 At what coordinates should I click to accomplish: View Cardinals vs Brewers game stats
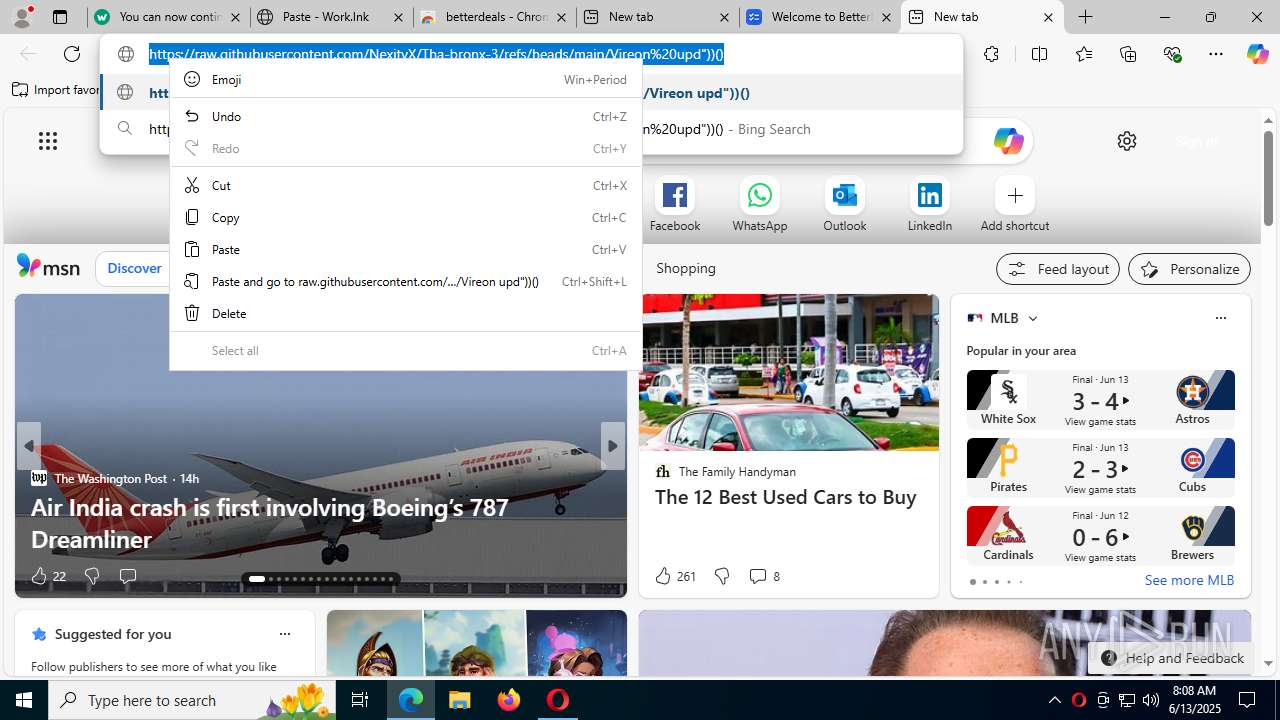pyautogui.click(x=1100, y=558)
